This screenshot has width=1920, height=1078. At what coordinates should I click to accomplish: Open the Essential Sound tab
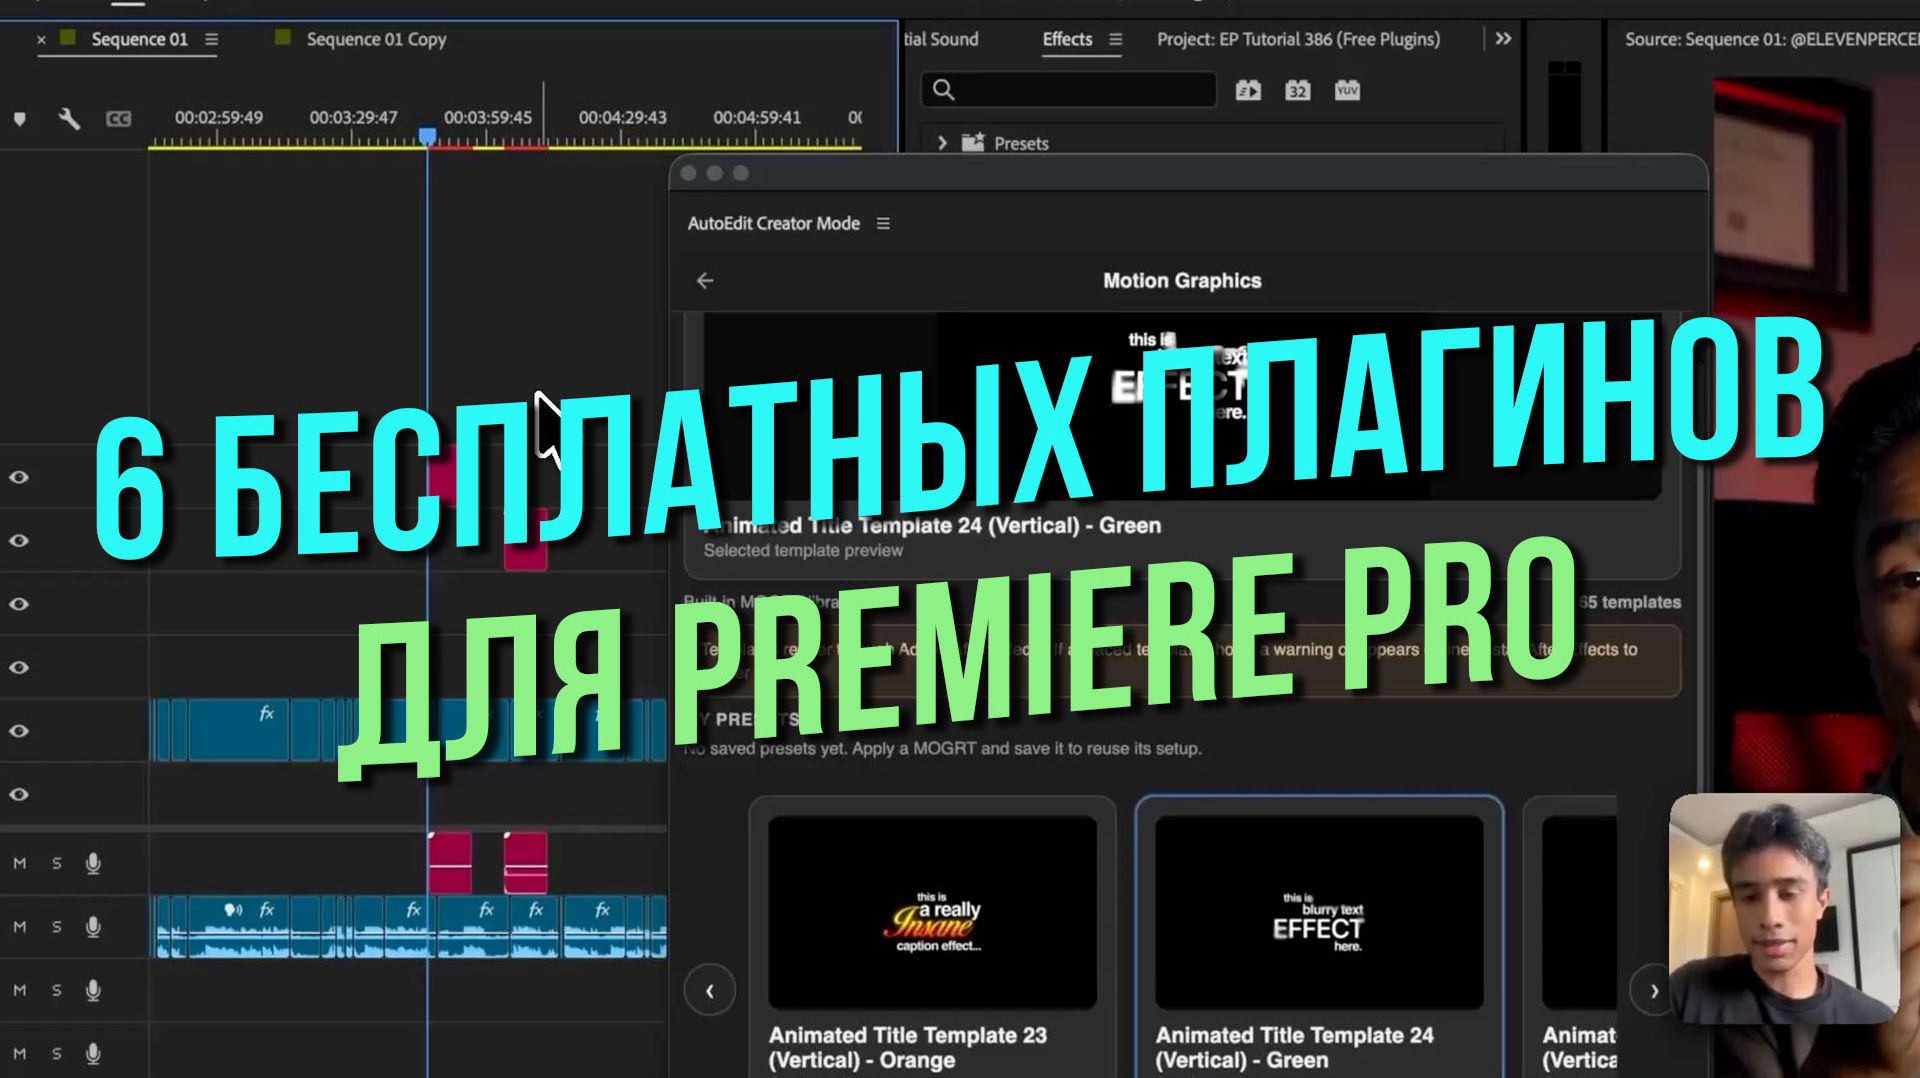tap(941, 39)
